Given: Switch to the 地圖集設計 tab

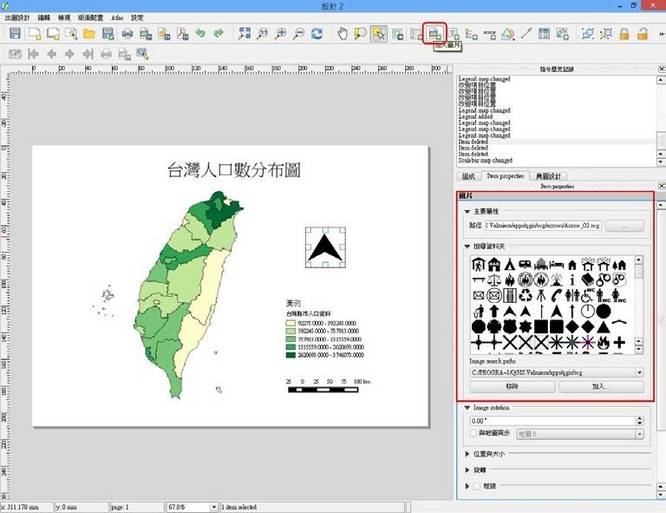Looking at the screenshot, I should [x=548, y=176].
